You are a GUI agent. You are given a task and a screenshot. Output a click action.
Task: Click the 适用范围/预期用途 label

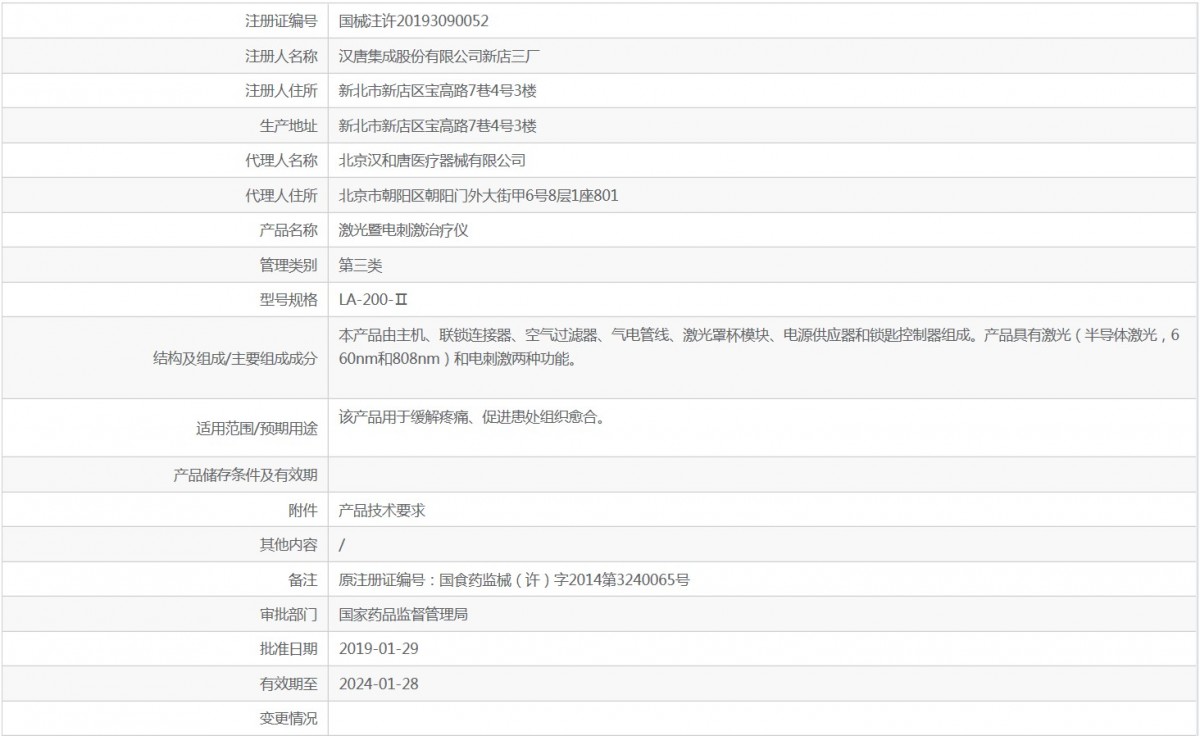(x=257, y=428)
